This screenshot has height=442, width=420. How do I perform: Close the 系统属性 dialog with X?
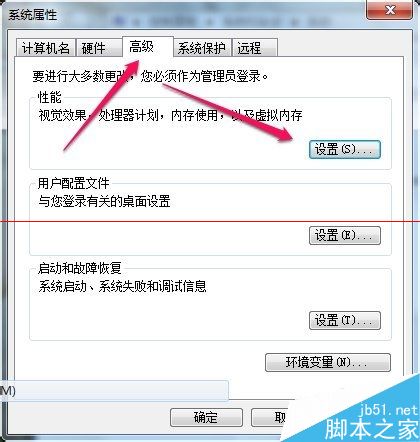click(x=389, y=10)
